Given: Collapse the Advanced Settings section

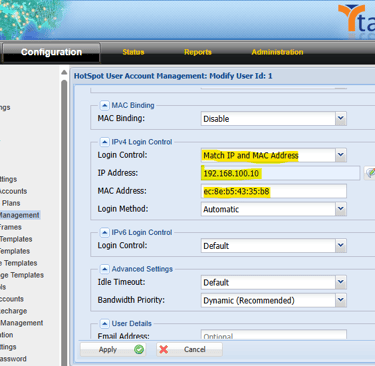Looking at the screenshot, I should click(x=104, y=269).
